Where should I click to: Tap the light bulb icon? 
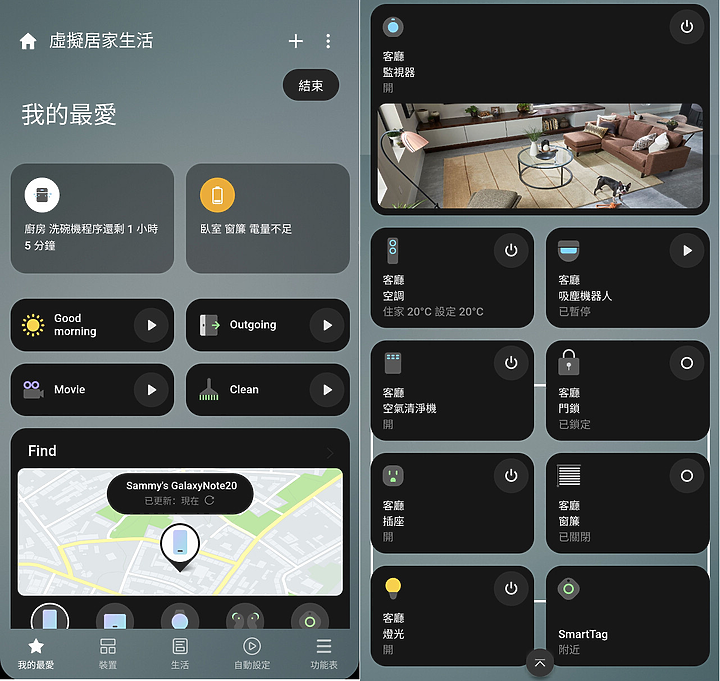click(x=393, y=589)
